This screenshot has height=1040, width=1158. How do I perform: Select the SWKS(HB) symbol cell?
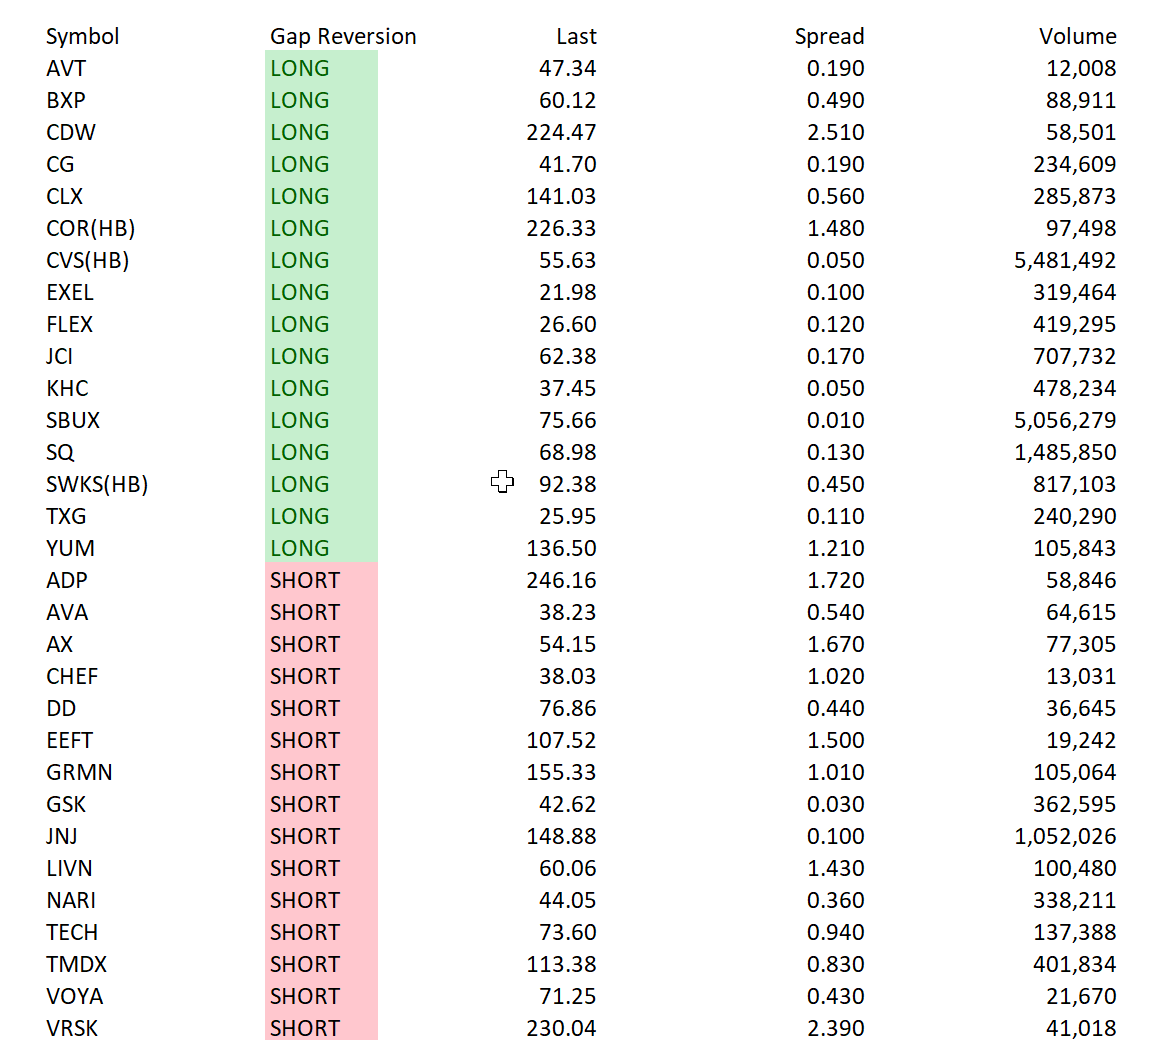coord(97,484)
